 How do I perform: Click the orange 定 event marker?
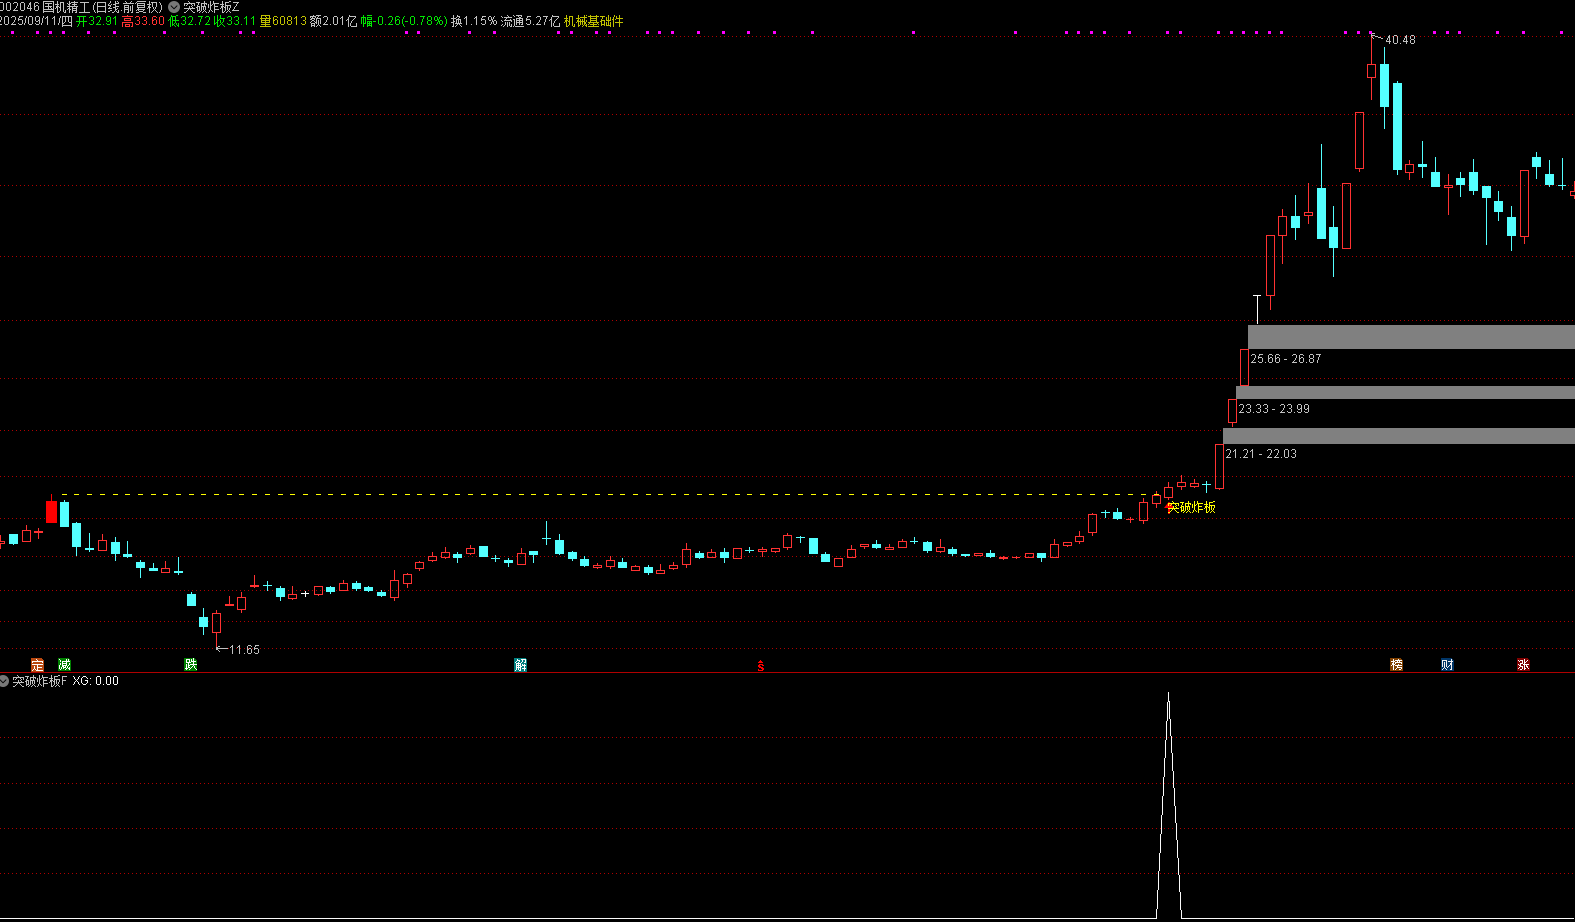click(37, 665)
